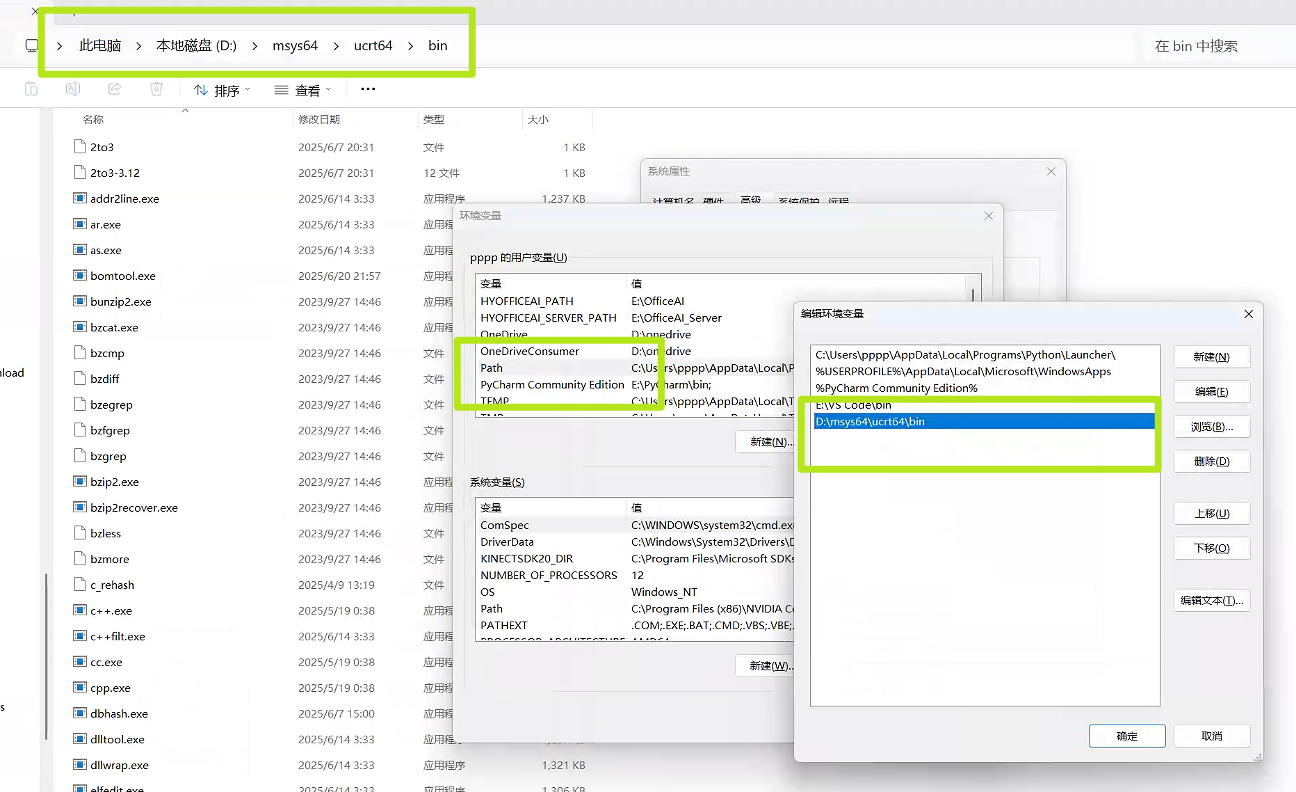Image resolution: width=1296 pixels, height=792 pixels.
Task: Select the addr2line.exe file icon
Action: click(80, 198)
